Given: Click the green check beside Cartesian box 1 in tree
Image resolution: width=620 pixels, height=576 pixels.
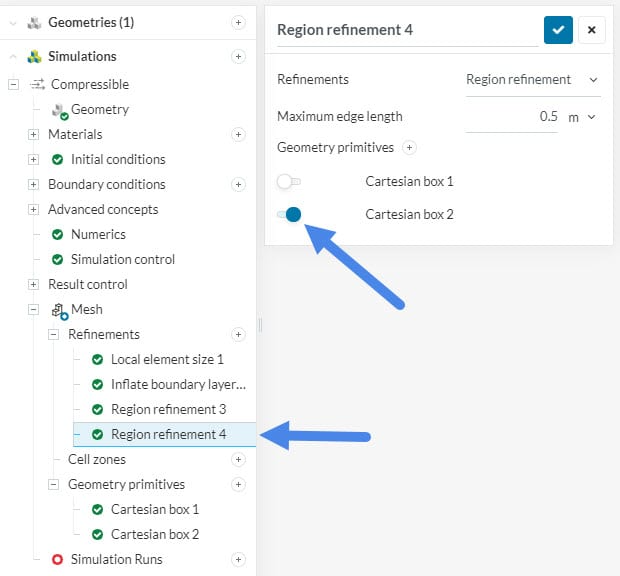Looking at the screenshot, I should 97,509.
